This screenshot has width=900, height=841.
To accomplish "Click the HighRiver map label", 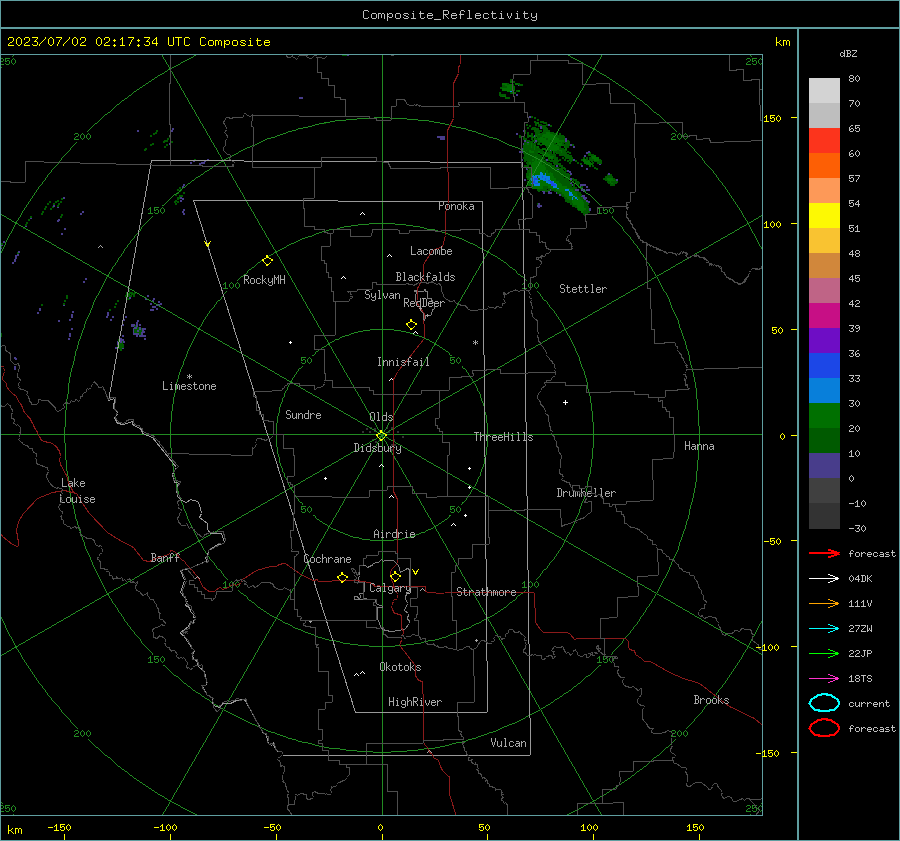I will click(x=415, y=702).
